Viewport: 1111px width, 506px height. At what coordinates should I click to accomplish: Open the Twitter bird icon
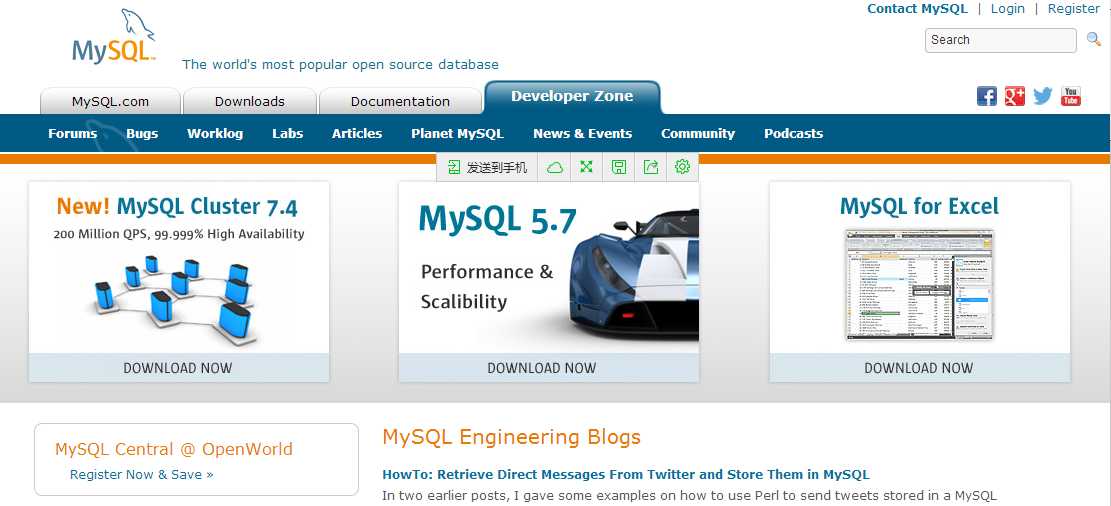1042,96
